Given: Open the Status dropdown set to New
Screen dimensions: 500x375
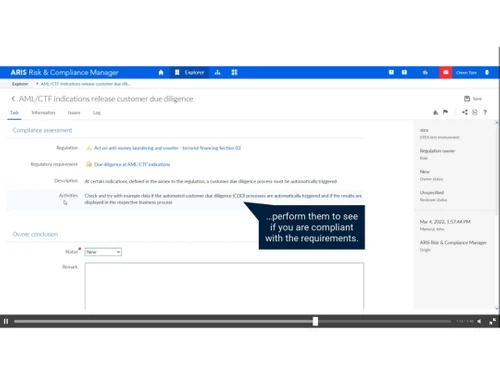Looking at the screenshot, I should (103, 252).
